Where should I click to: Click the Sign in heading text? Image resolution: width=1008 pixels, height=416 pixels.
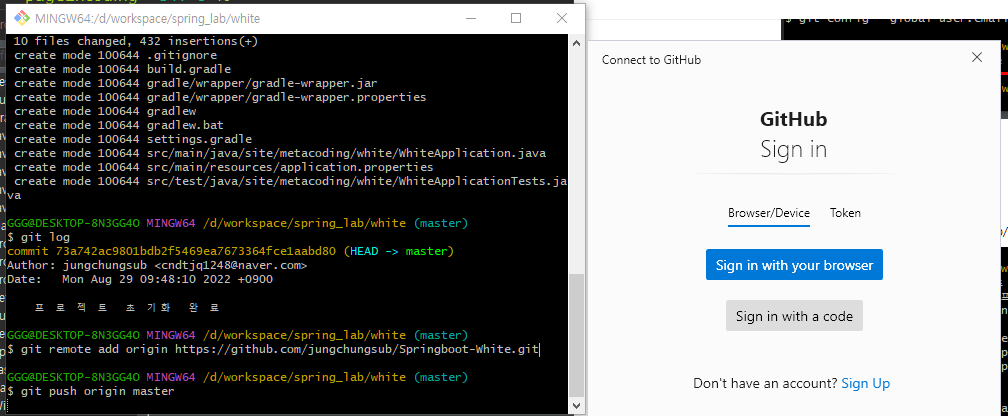pos(793,149)
